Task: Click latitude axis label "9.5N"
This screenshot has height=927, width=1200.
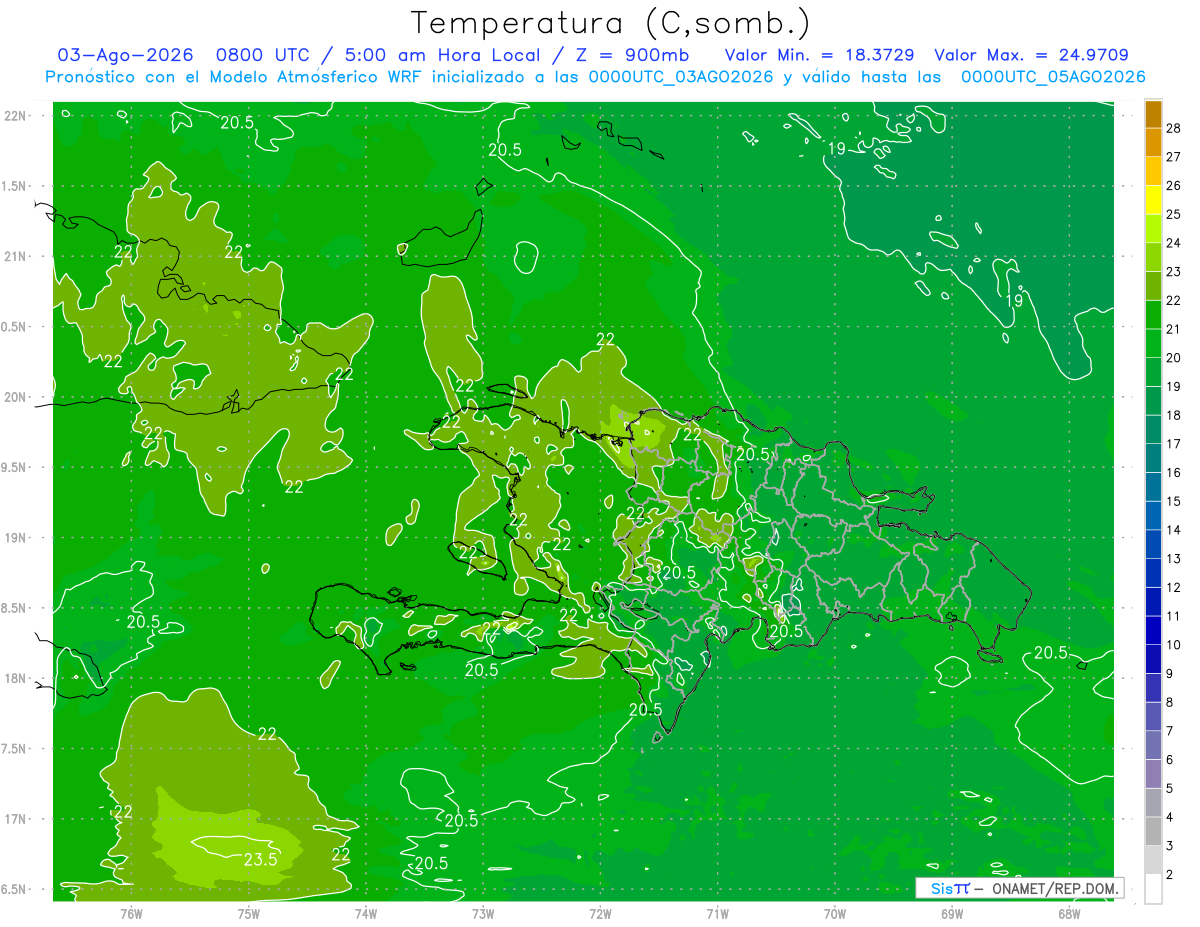Action: click(x=15, y=467)
